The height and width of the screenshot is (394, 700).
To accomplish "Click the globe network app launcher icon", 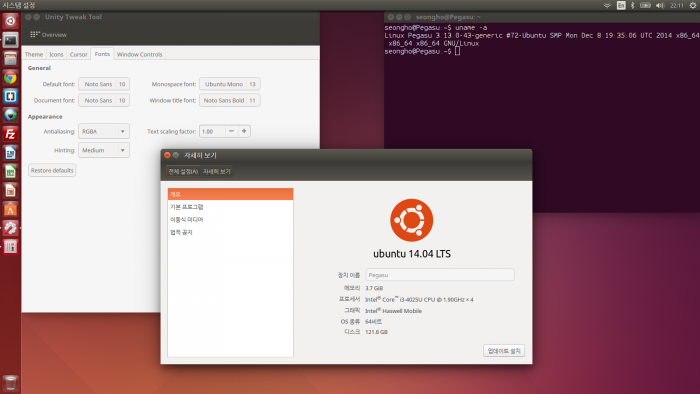I will pyautogui.click(x=10, y=115).
